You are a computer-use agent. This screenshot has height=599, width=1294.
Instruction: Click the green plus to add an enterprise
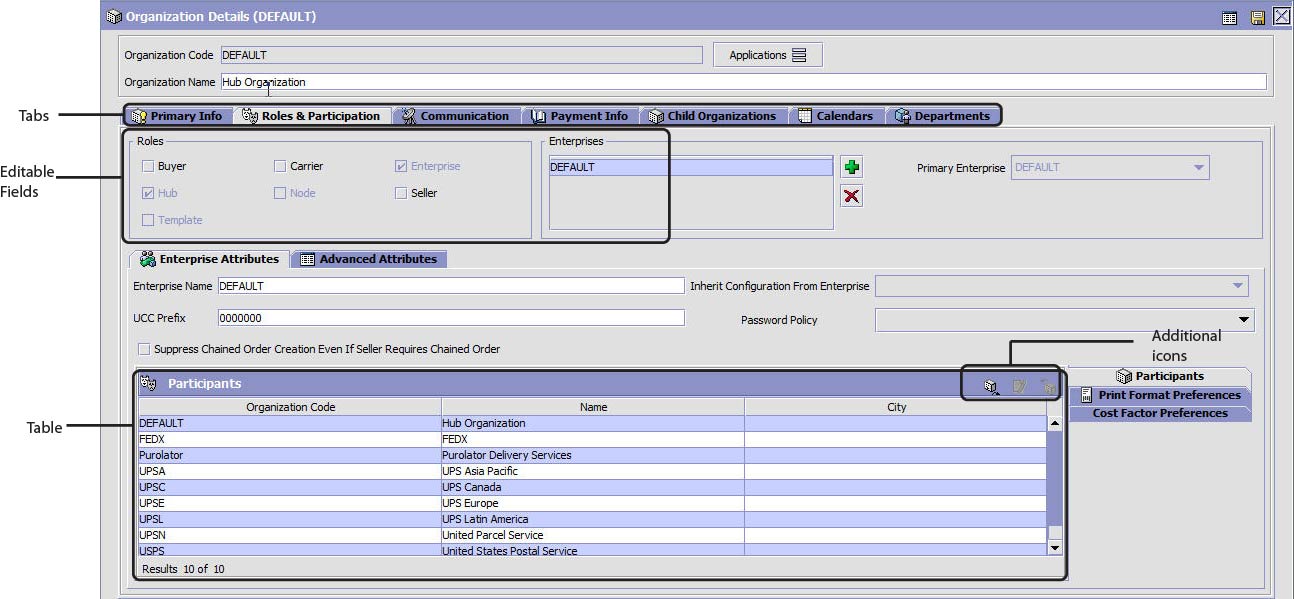click(x=851, y=167)
